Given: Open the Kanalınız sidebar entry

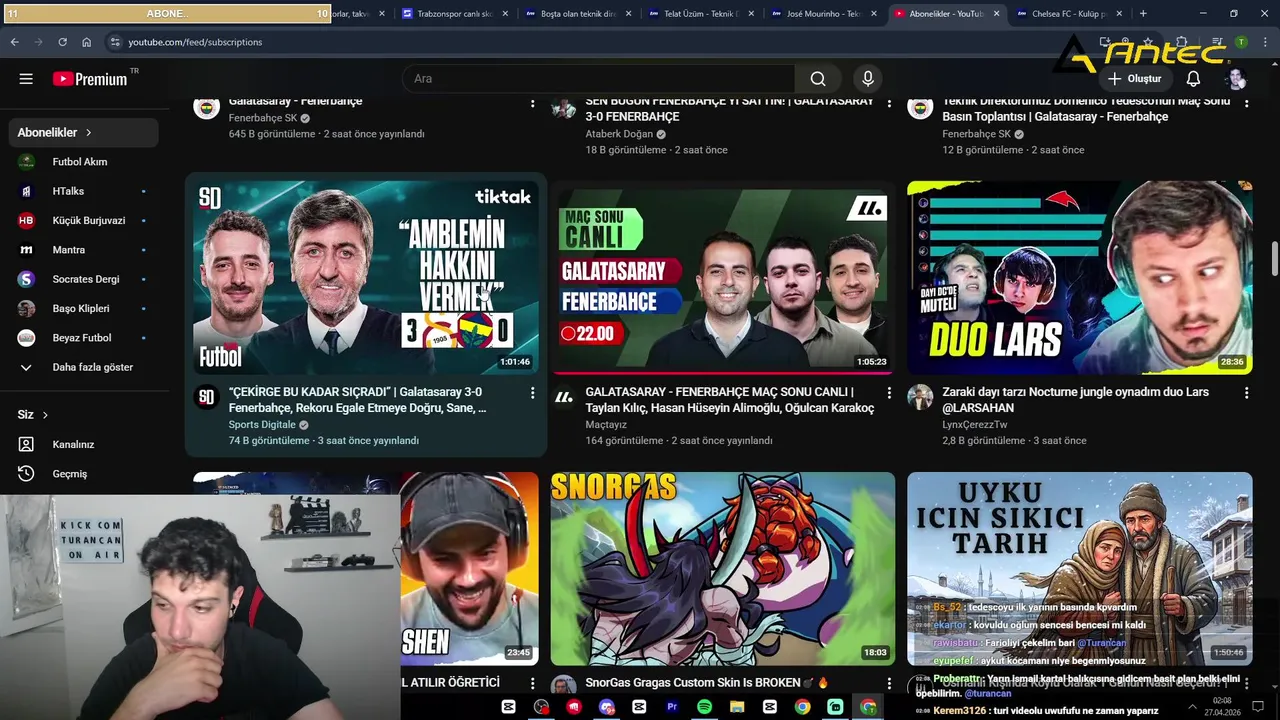Looking at the screenshot, I should coord(84,444).
